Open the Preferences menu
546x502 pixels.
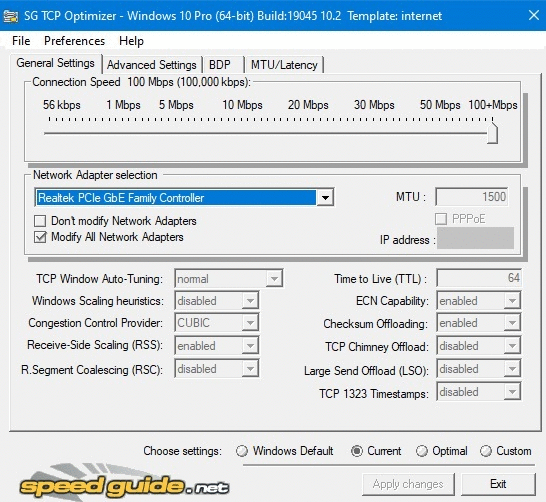tap(74, 41)
